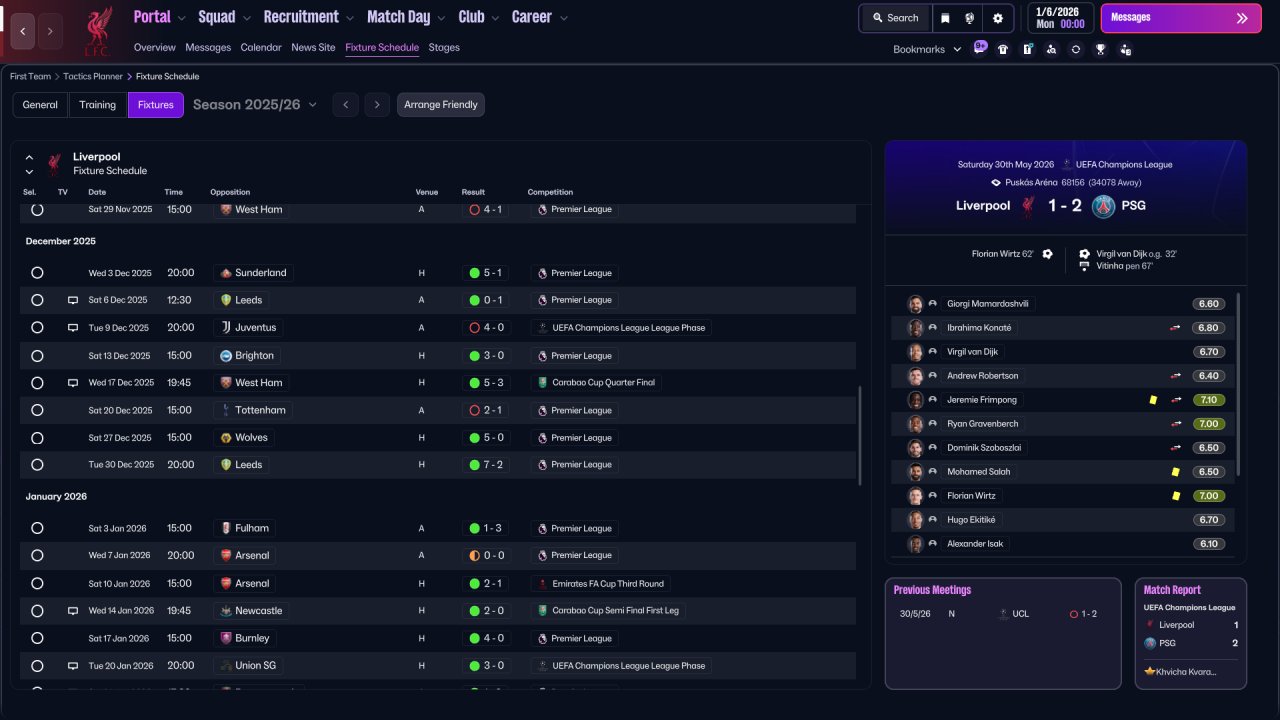This screenshot has height=720, width=1280.
Task: Click the Liverpool club crest in top-left header
Action: pyautogui.click(x=97, y=31)
